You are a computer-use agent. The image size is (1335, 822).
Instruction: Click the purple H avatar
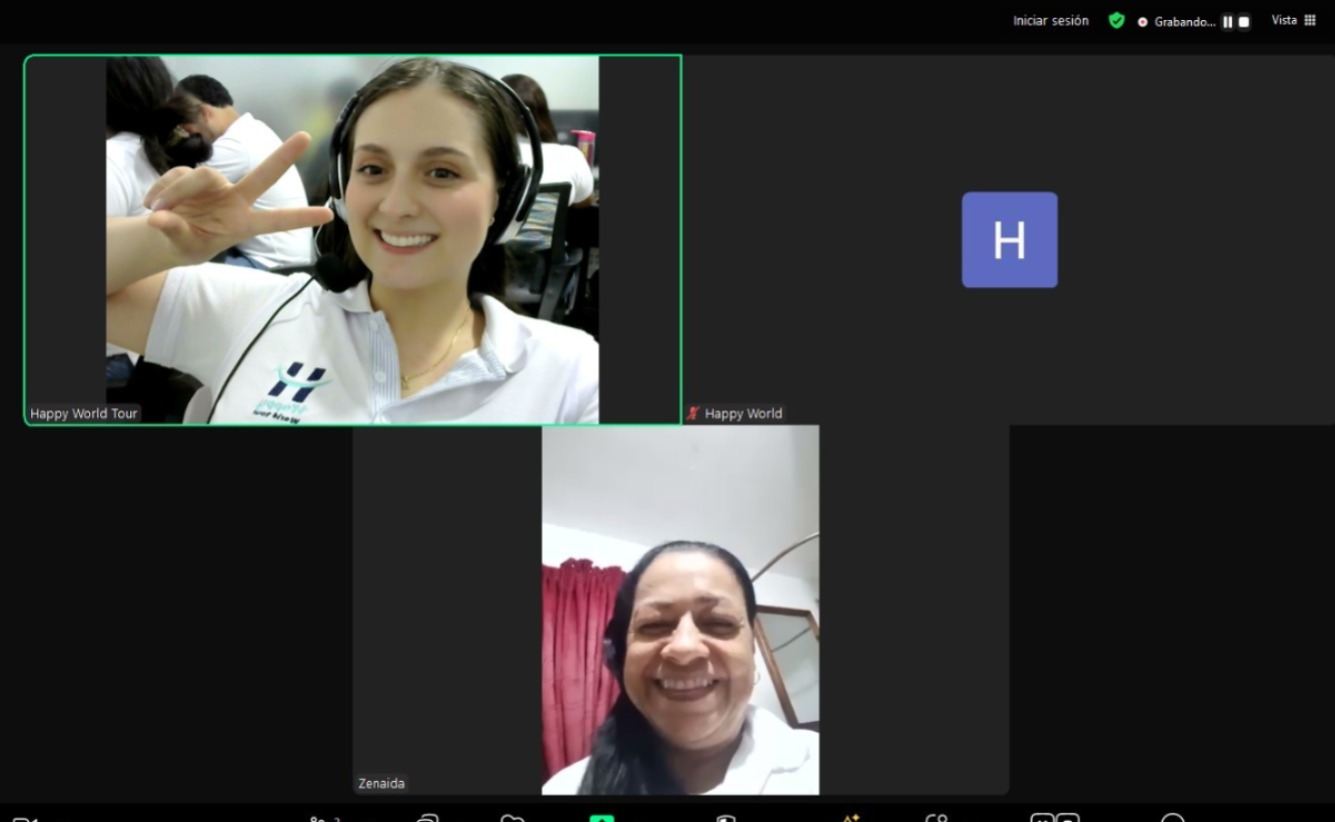coord(1009,240)
